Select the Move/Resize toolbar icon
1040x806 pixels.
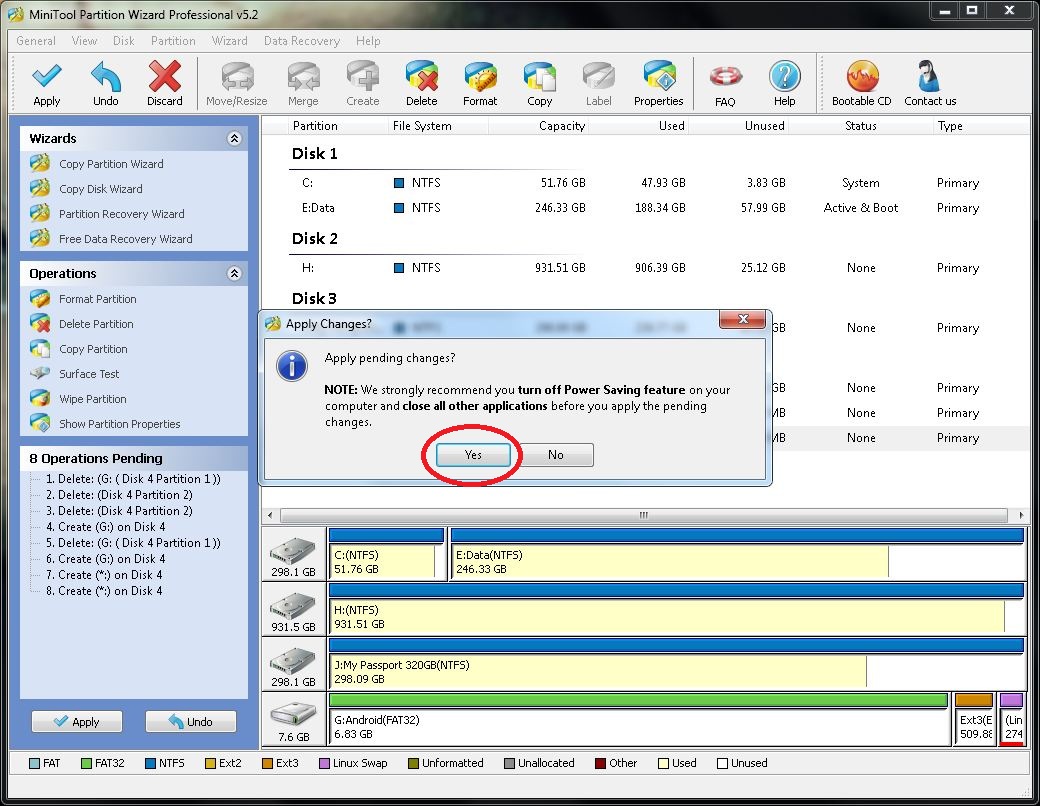pyautogui.click(x=237, y=84)
